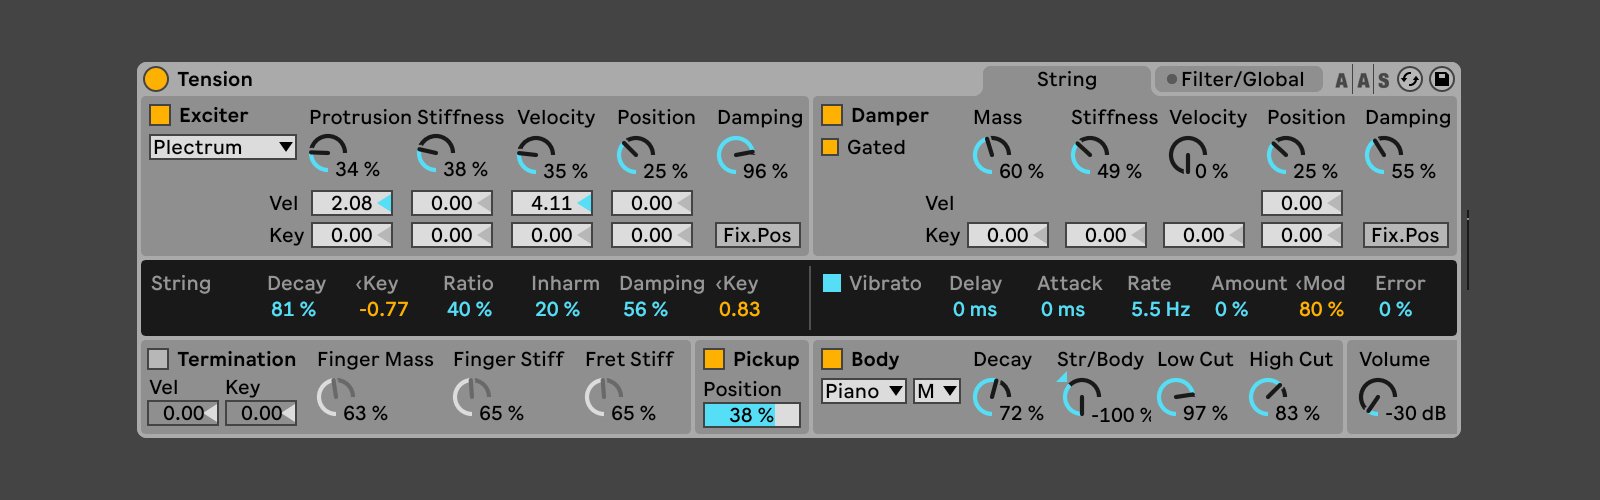Click the Fret Stiff knob
The height and width of the screenshot is (500, 1600).
(603, 397)
